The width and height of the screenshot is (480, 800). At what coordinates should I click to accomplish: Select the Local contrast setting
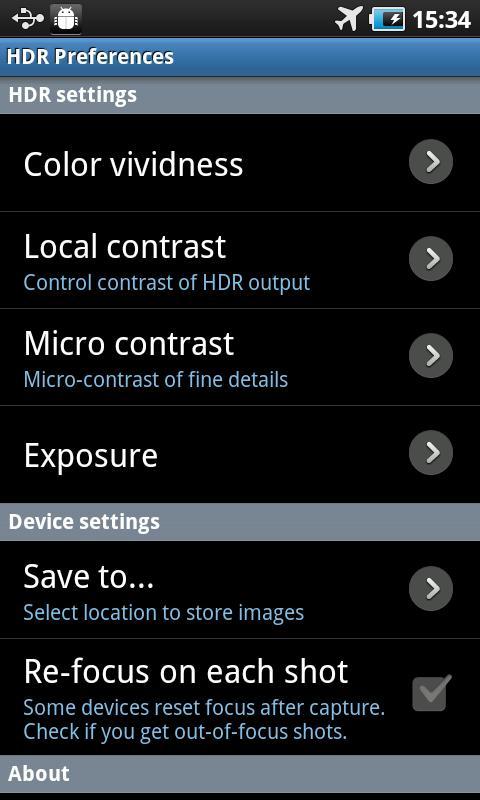[240, 260]
